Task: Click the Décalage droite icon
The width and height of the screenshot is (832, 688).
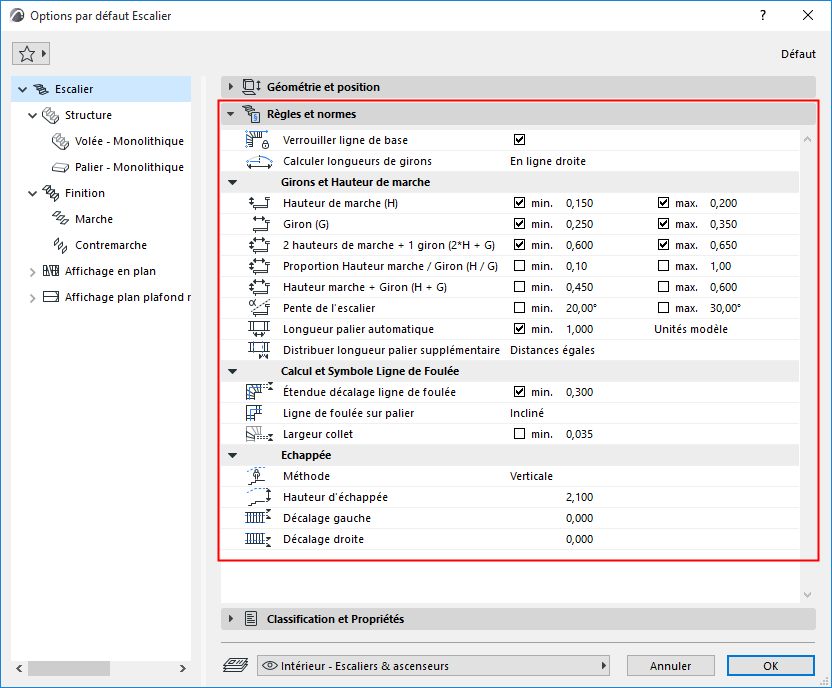Action: pyautogui.click(x=258, y=539)
